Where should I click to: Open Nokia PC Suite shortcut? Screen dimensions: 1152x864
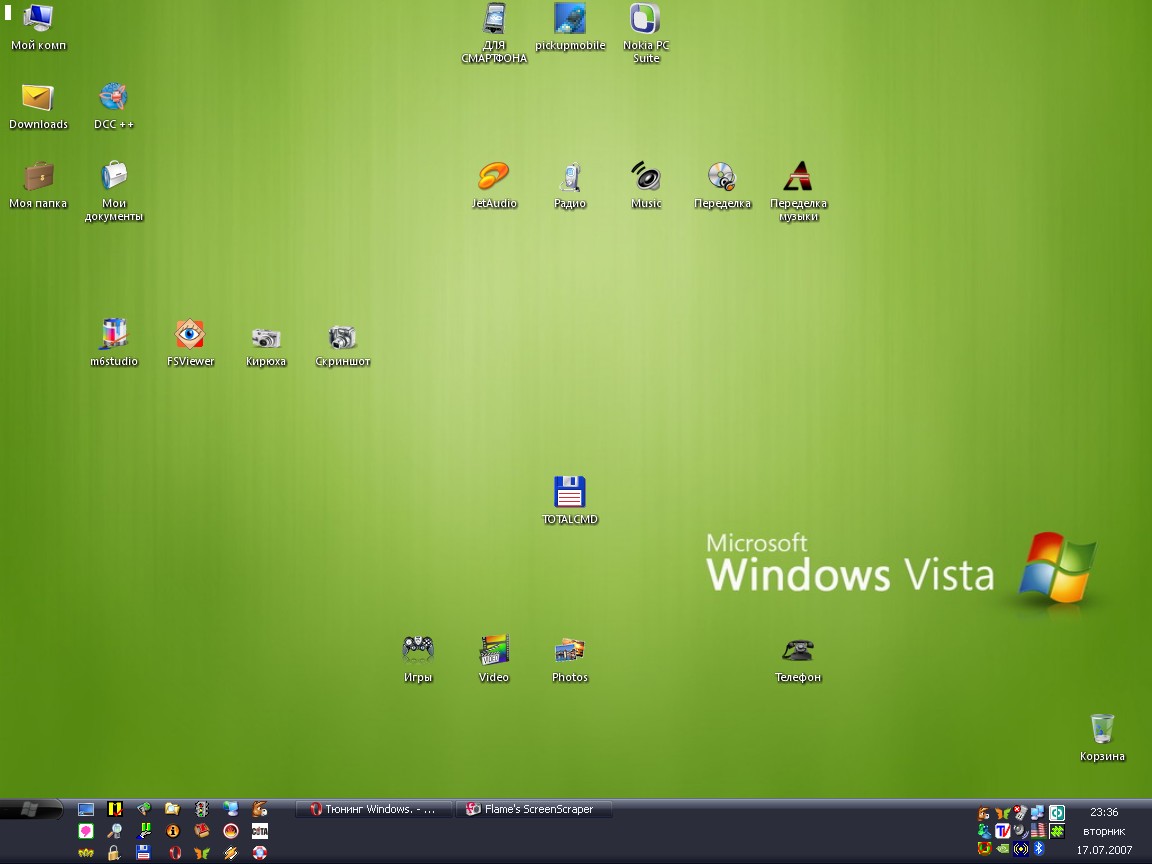click(x=646, y=19)
